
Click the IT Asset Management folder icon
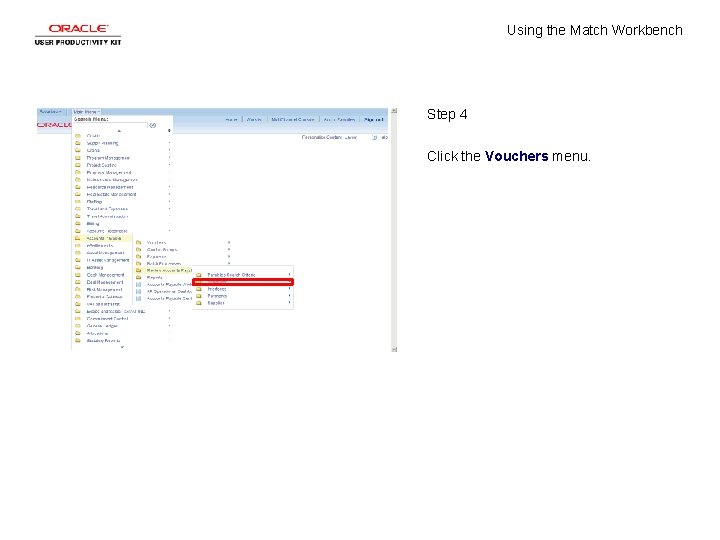coord(78,260)
